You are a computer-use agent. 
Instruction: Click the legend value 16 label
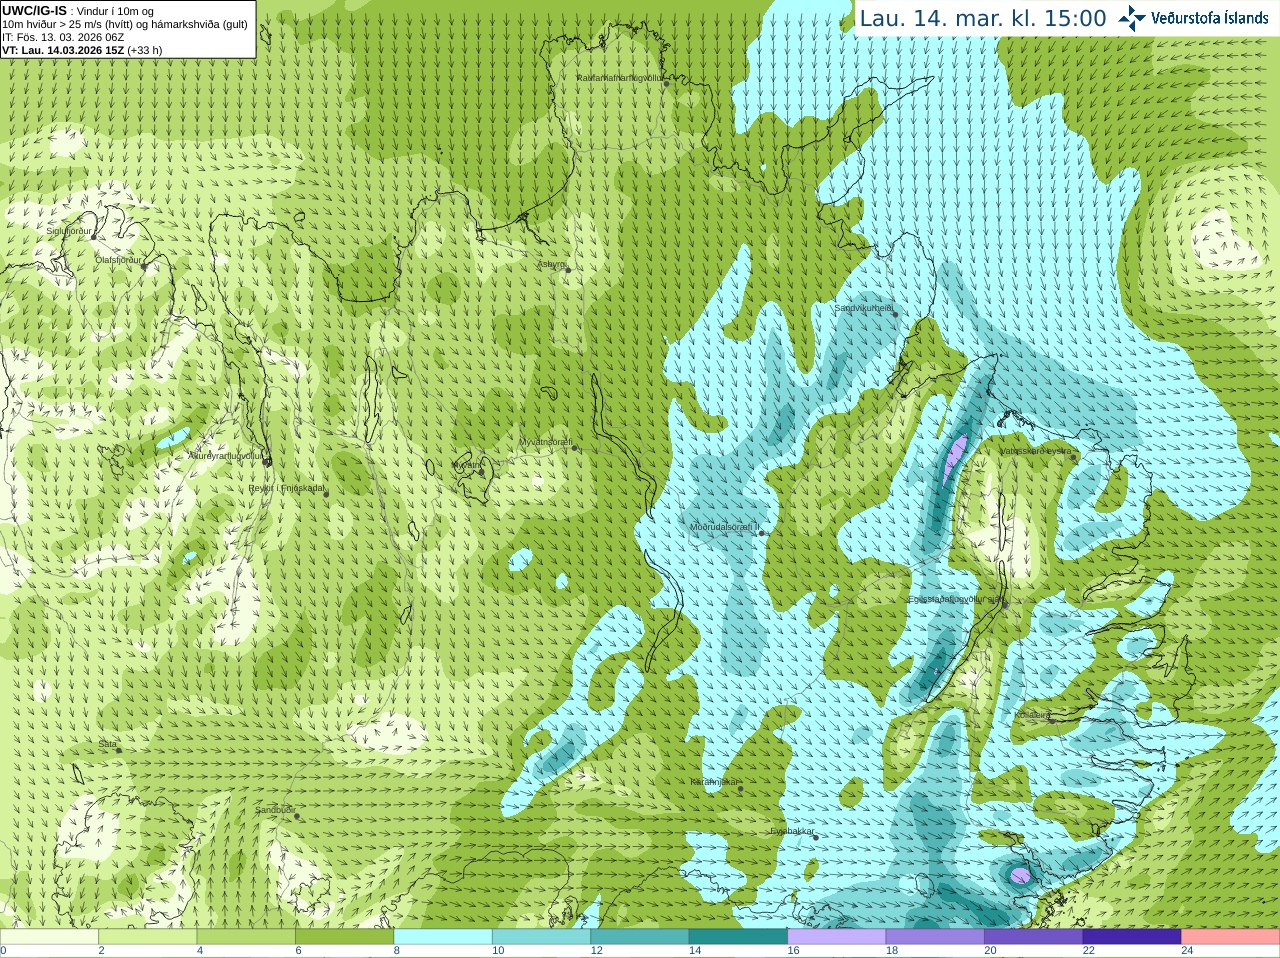coord(793,951)
